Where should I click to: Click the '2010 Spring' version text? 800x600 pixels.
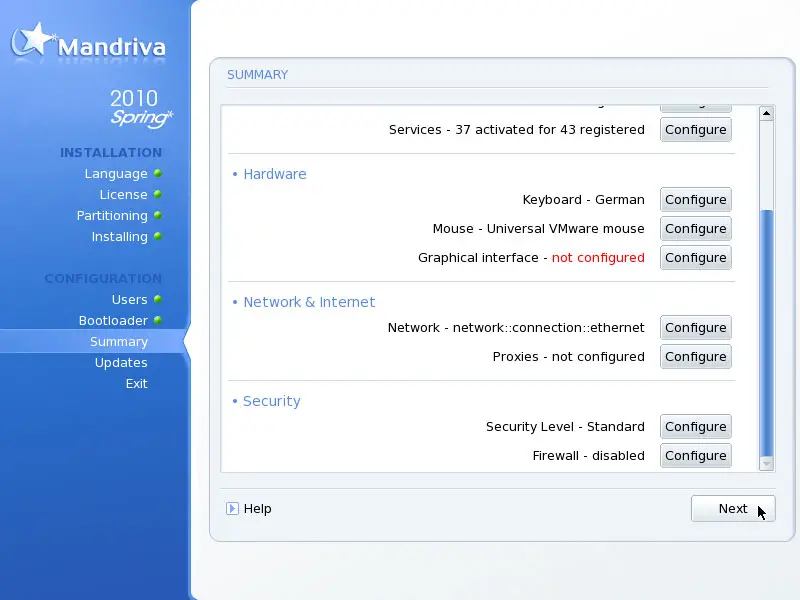point(141,108)
